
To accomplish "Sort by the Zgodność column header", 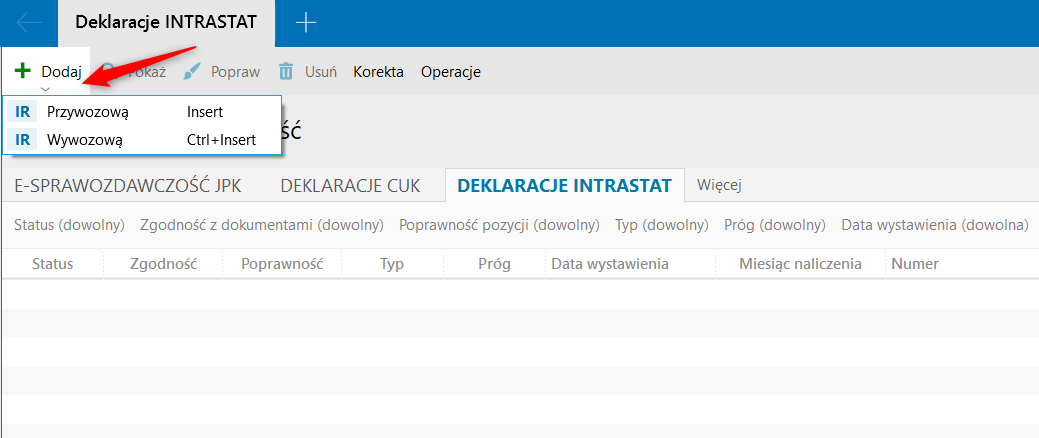I will pyautogui.click(x=163, y=264).
